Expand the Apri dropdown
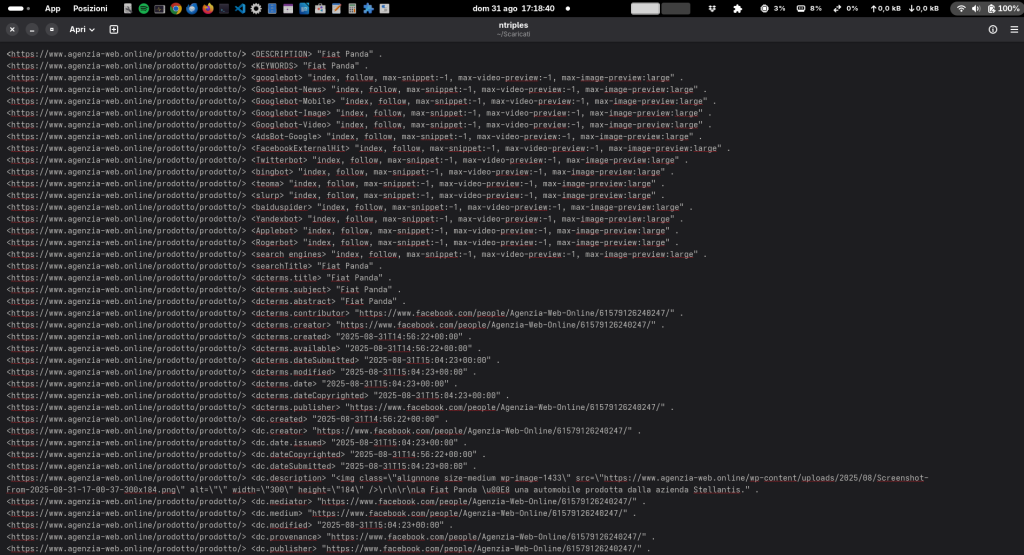This screenshot has width=1024, height=555. click(x=82, y=30)
